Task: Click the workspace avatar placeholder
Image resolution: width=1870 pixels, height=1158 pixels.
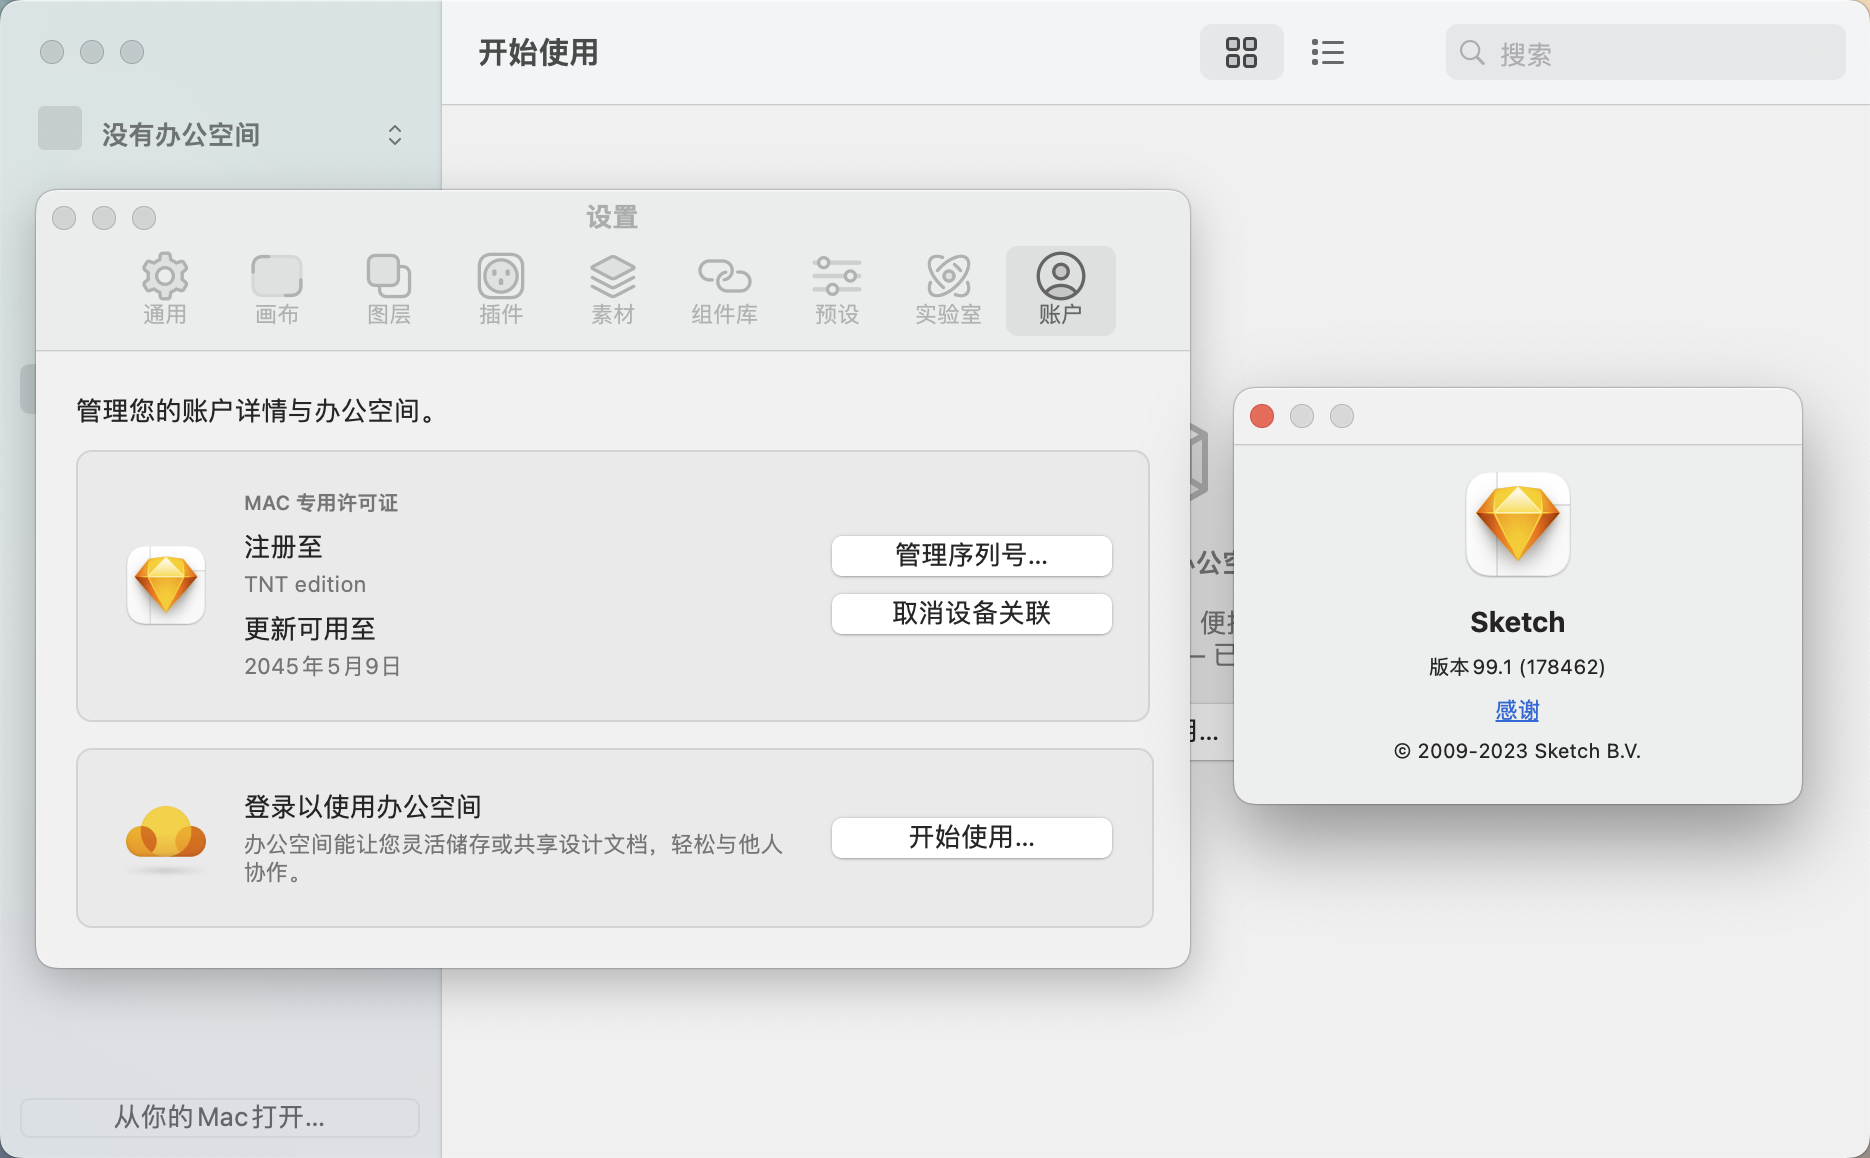Action: click(x=60, y=129)
